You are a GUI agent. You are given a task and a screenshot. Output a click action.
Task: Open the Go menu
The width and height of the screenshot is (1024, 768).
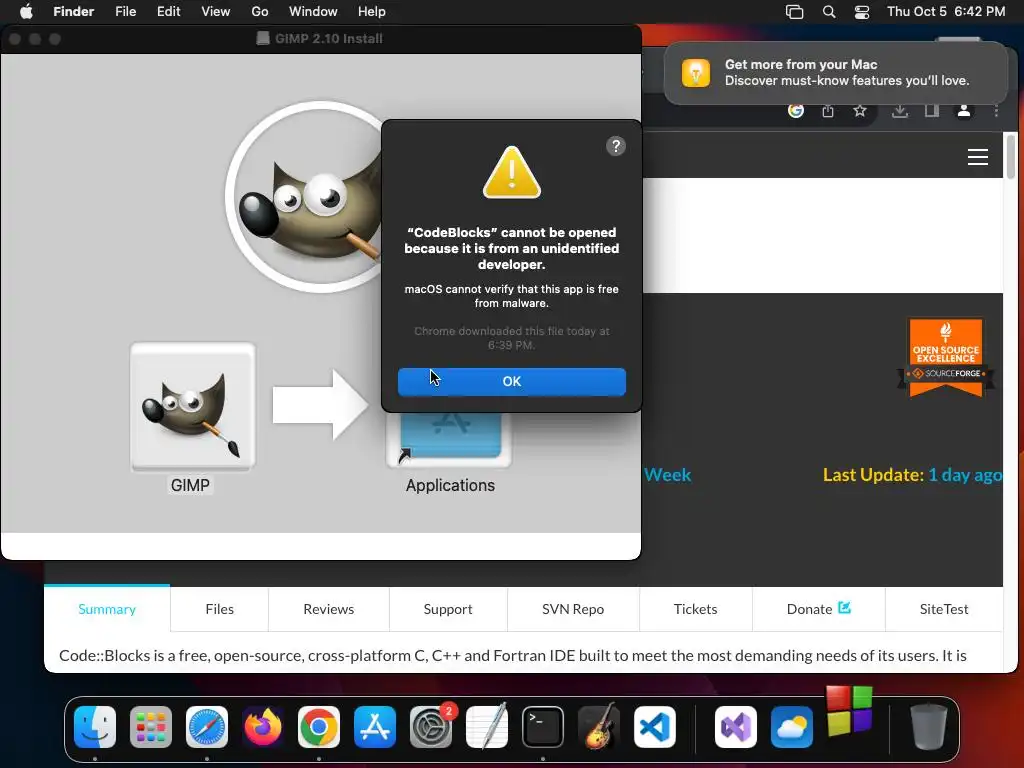[260, 12]
